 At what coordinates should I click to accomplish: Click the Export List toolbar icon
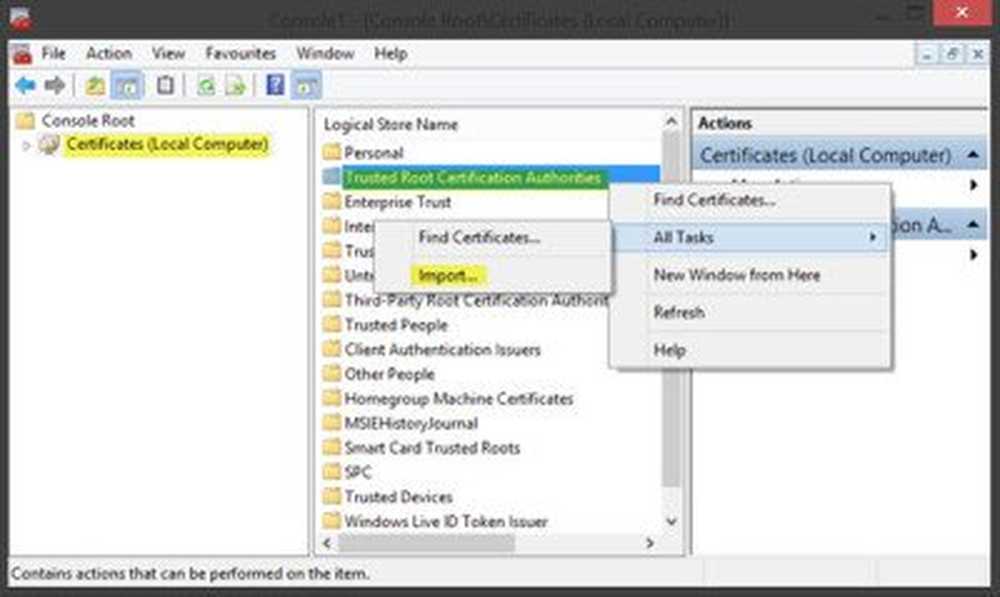pos(235,85)
